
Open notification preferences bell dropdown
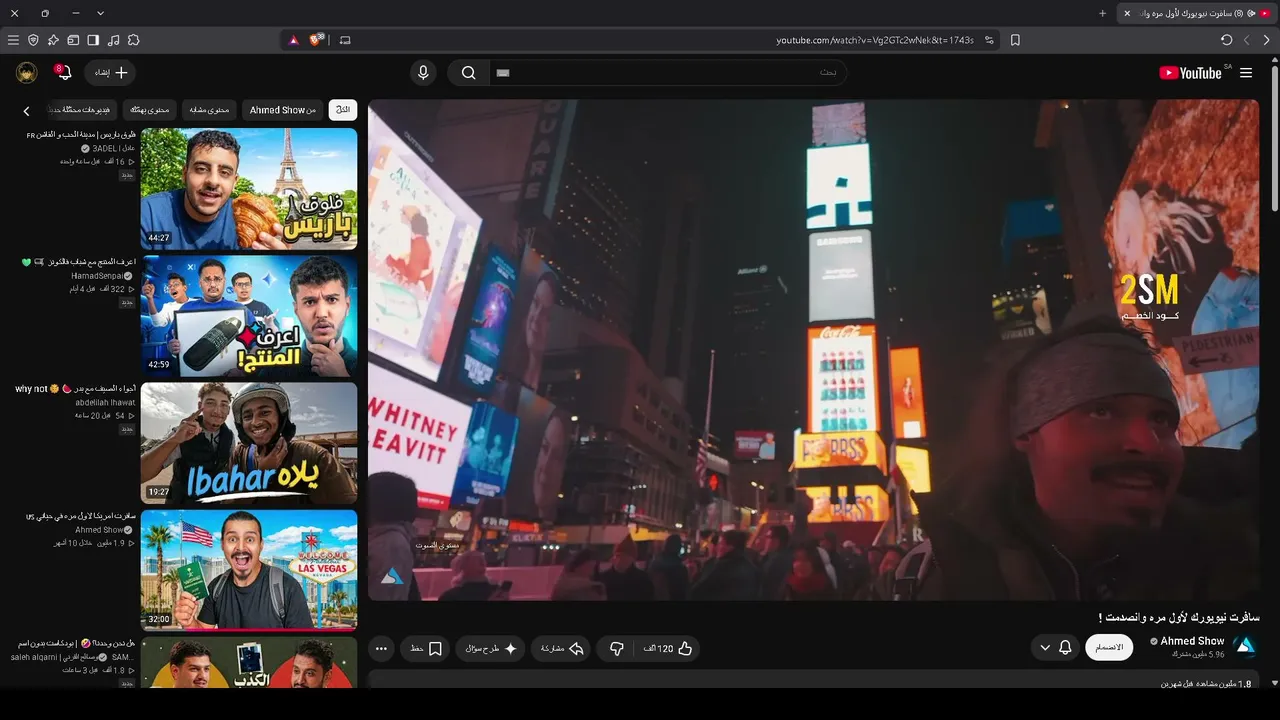[1055, 648]
